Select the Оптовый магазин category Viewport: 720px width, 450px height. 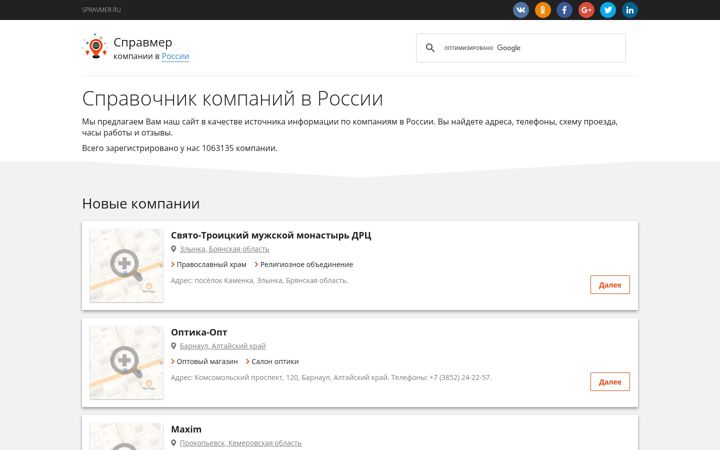[207, 361]
